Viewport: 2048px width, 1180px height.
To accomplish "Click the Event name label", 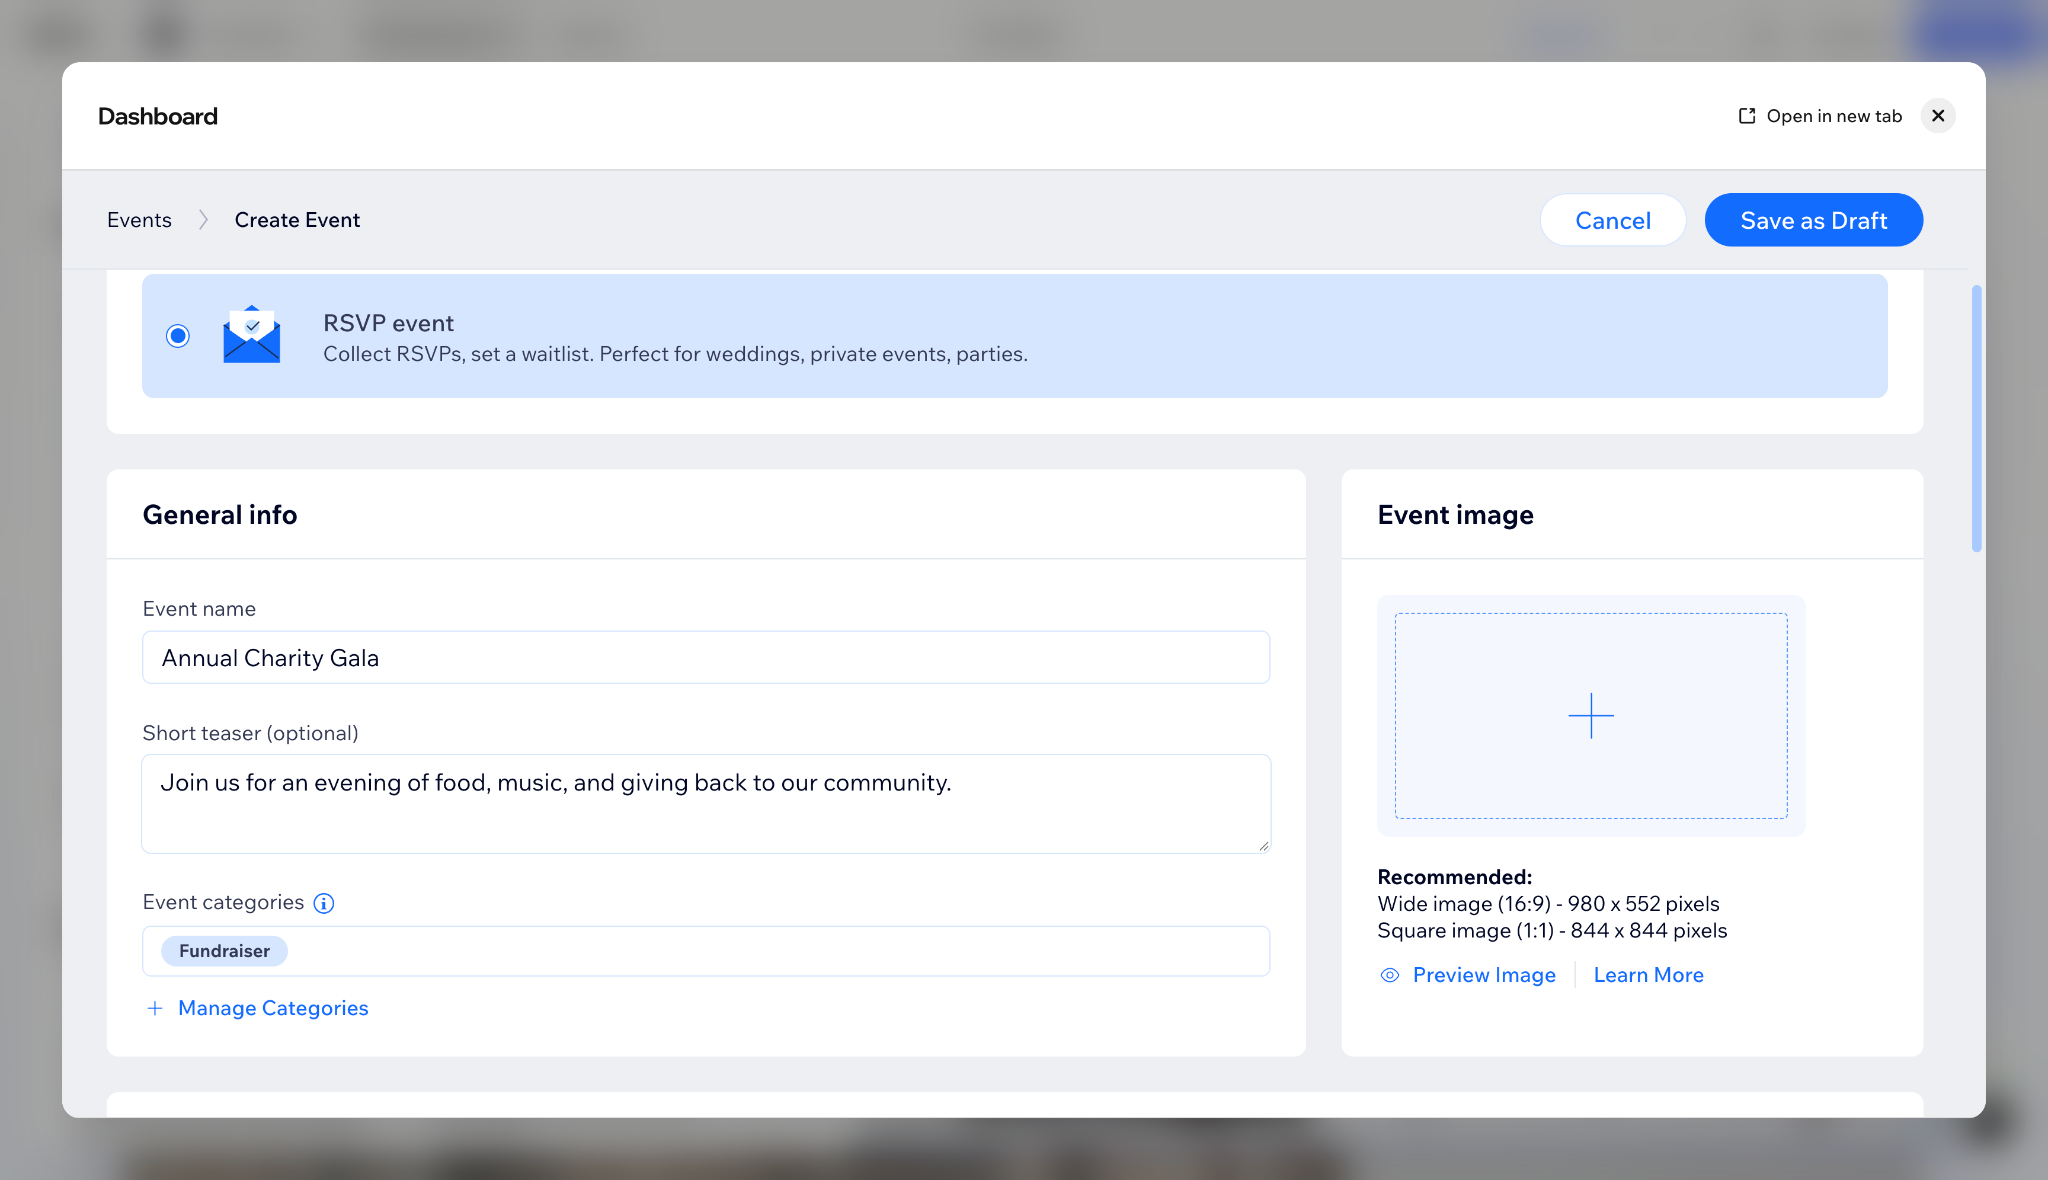I will pos(199,609).
